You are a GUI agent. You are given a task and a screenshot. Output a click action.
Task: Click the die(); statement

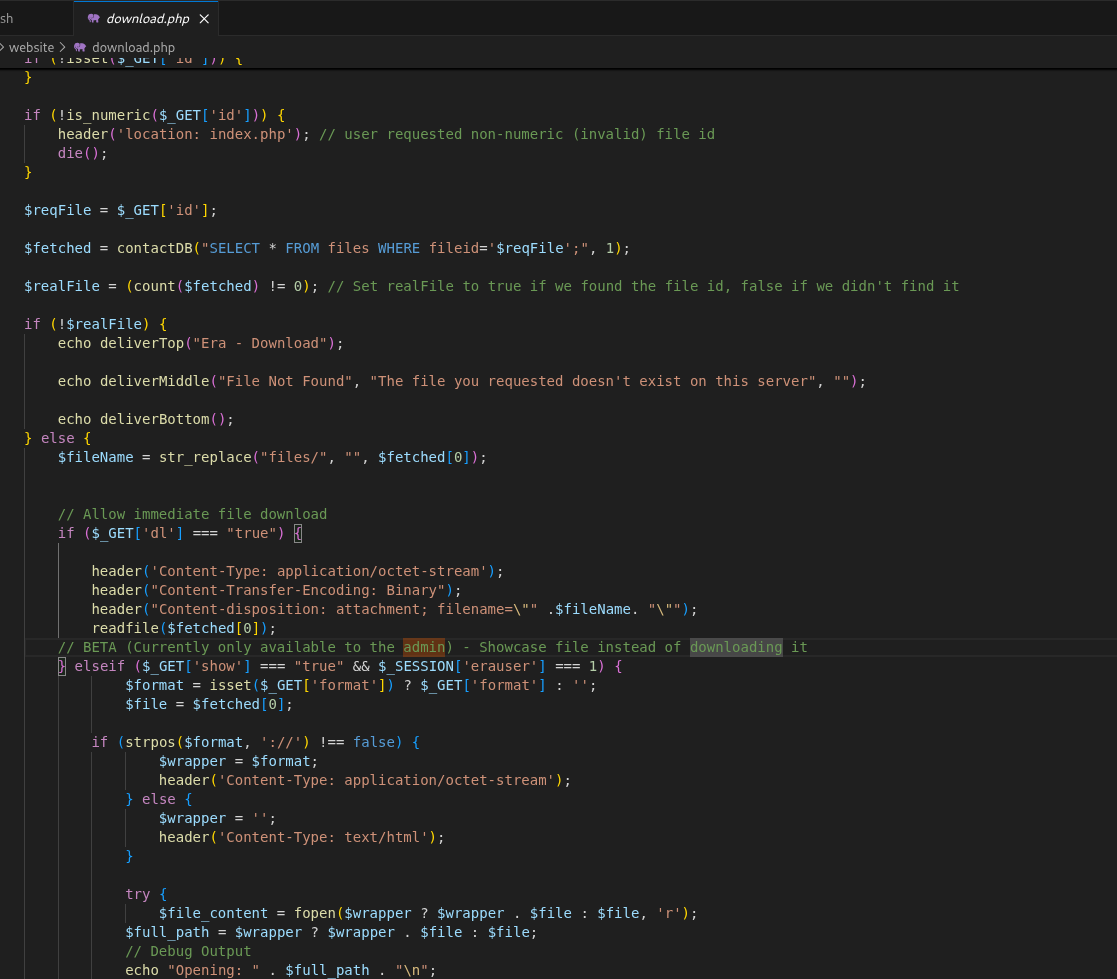point(83,153)
